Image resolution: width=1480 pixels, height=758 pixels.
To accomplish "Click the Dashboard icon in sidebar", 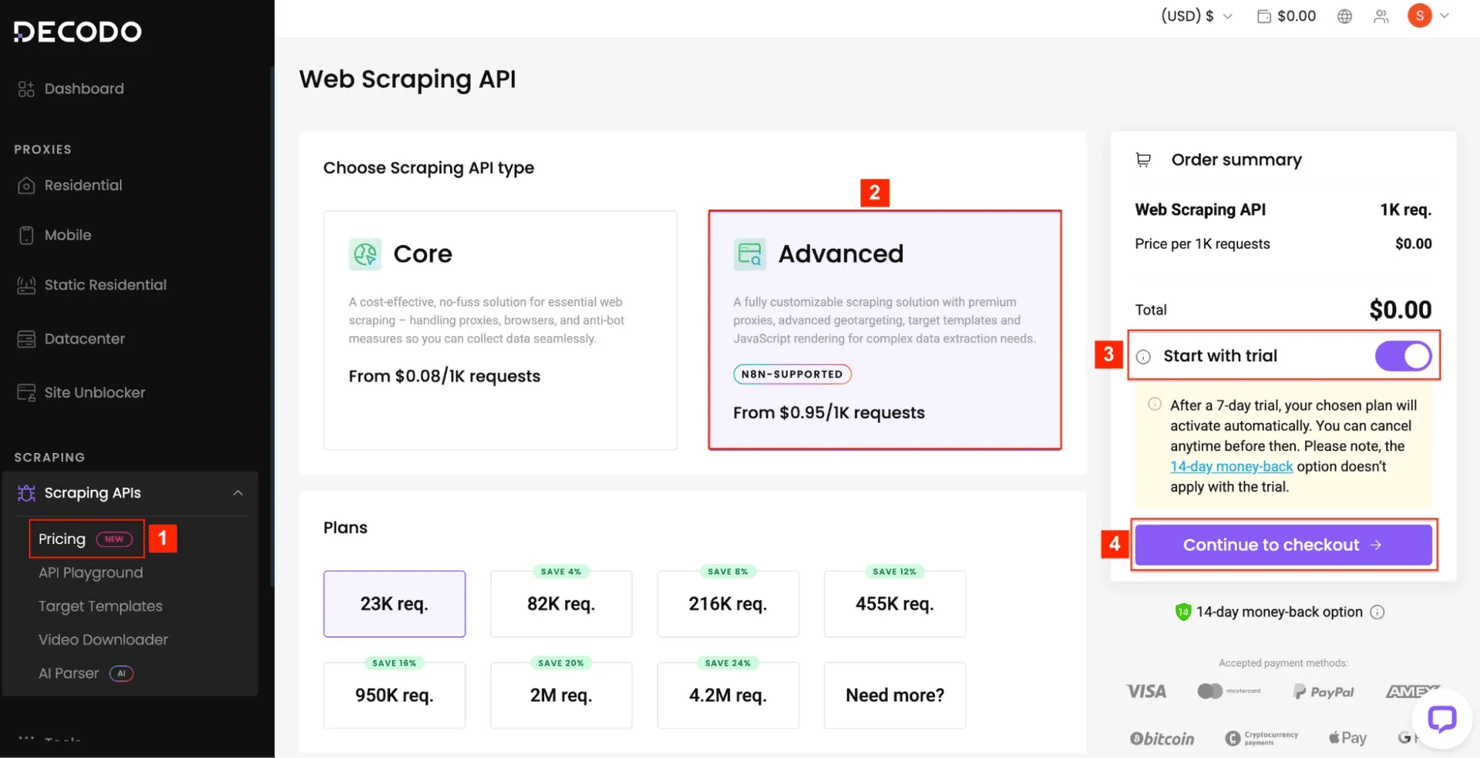I will coord(26,89).
